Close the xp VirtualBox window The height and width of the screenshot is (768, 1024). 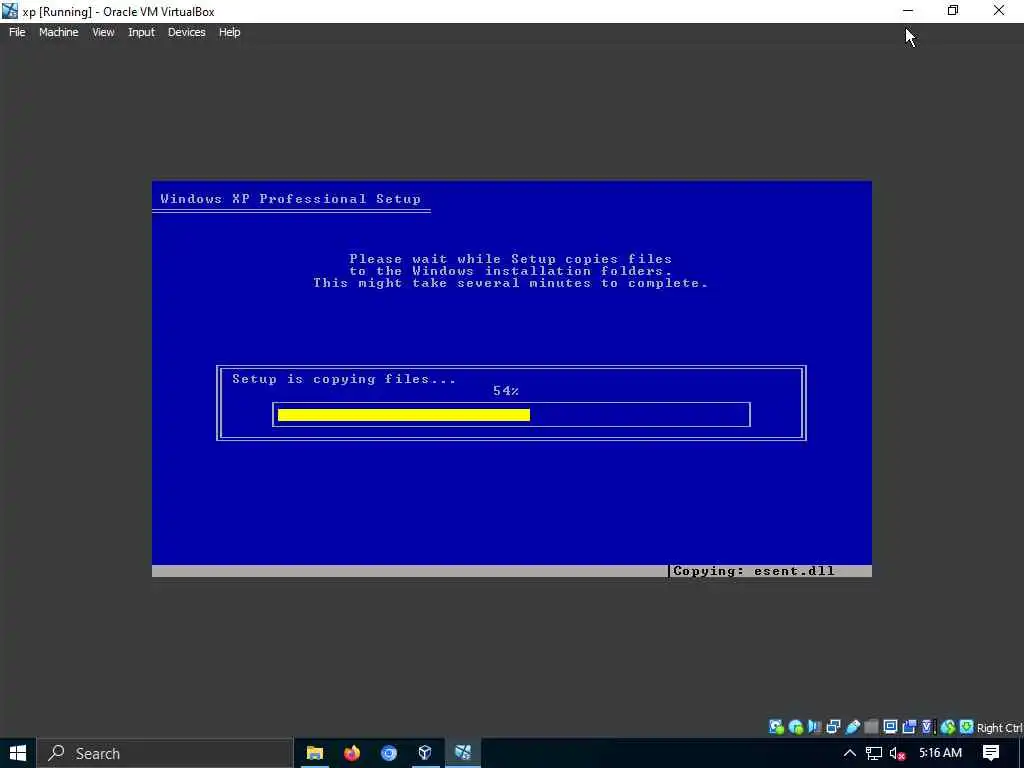pyautogui.click(x=999, y=11)
